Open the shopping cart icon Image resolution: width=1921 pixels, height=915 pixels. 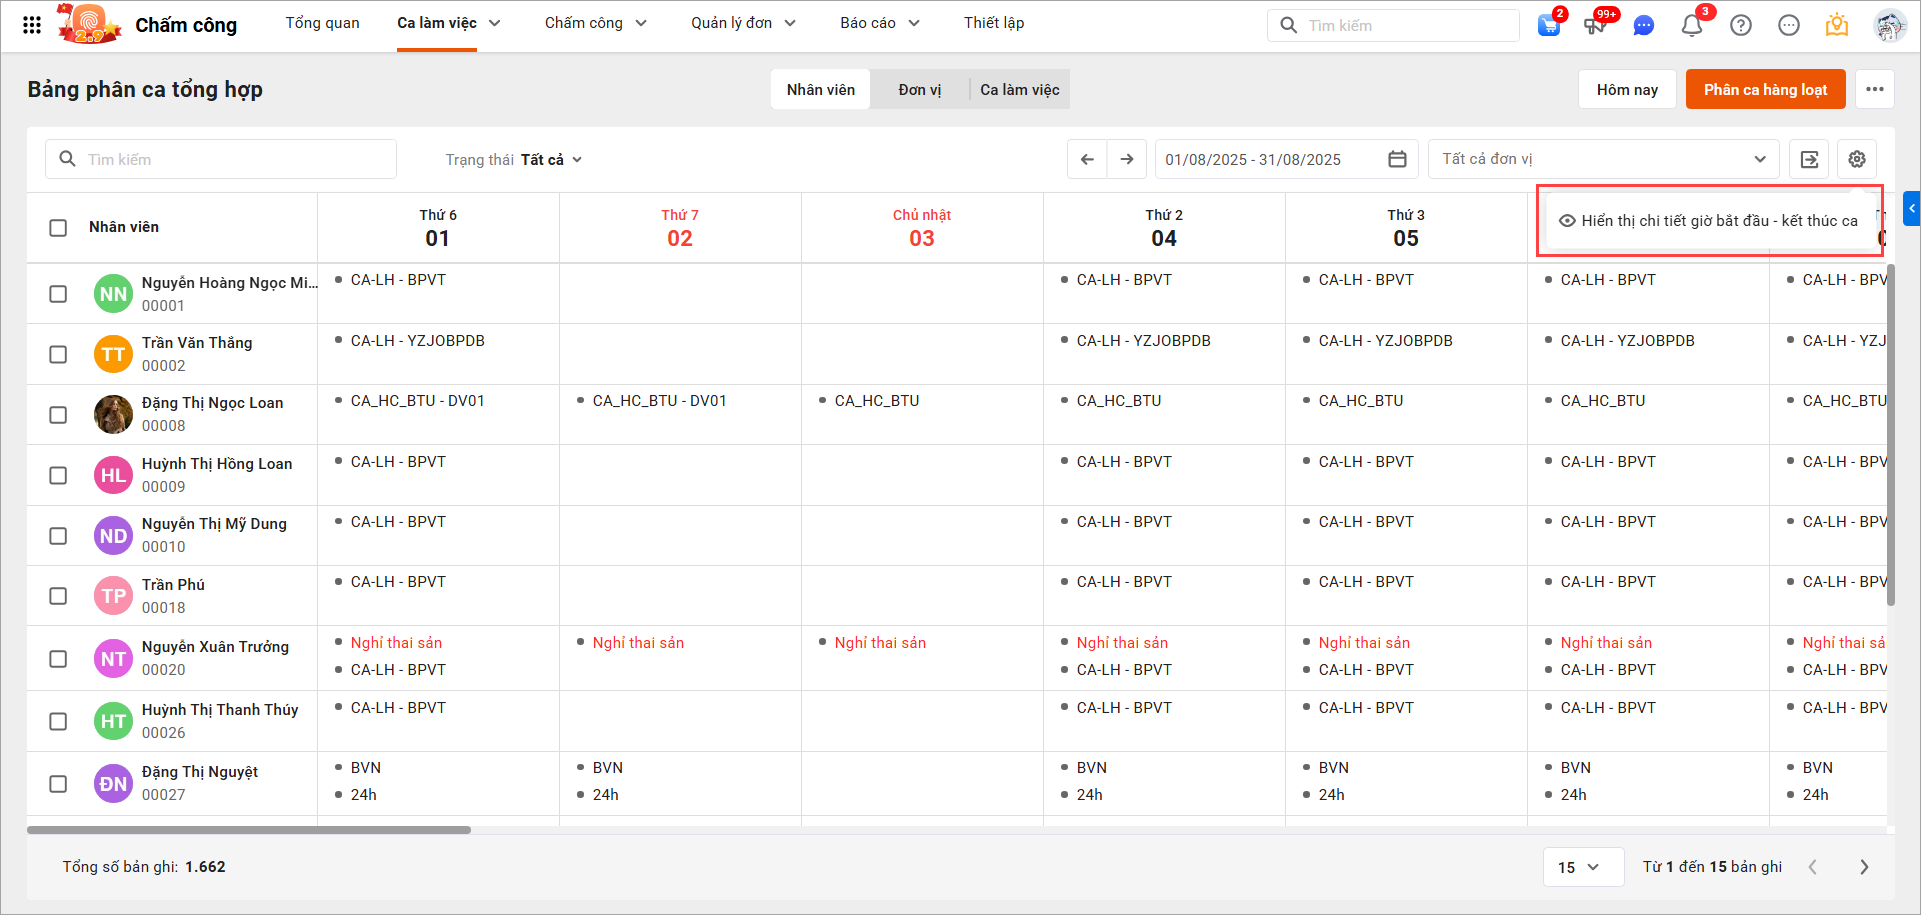(x=1549, y=25)
